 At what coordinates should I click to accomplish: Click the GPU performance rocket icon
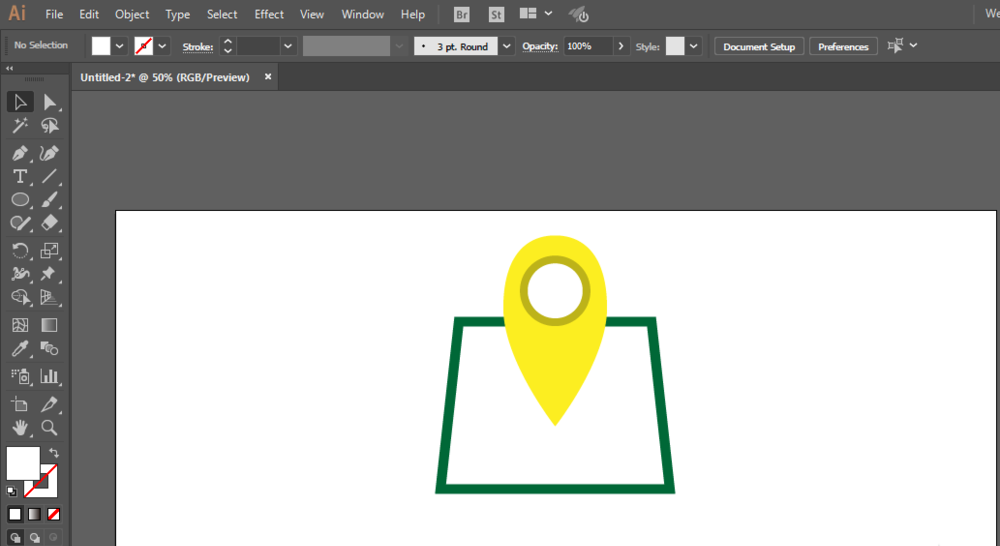pos(579,15)
